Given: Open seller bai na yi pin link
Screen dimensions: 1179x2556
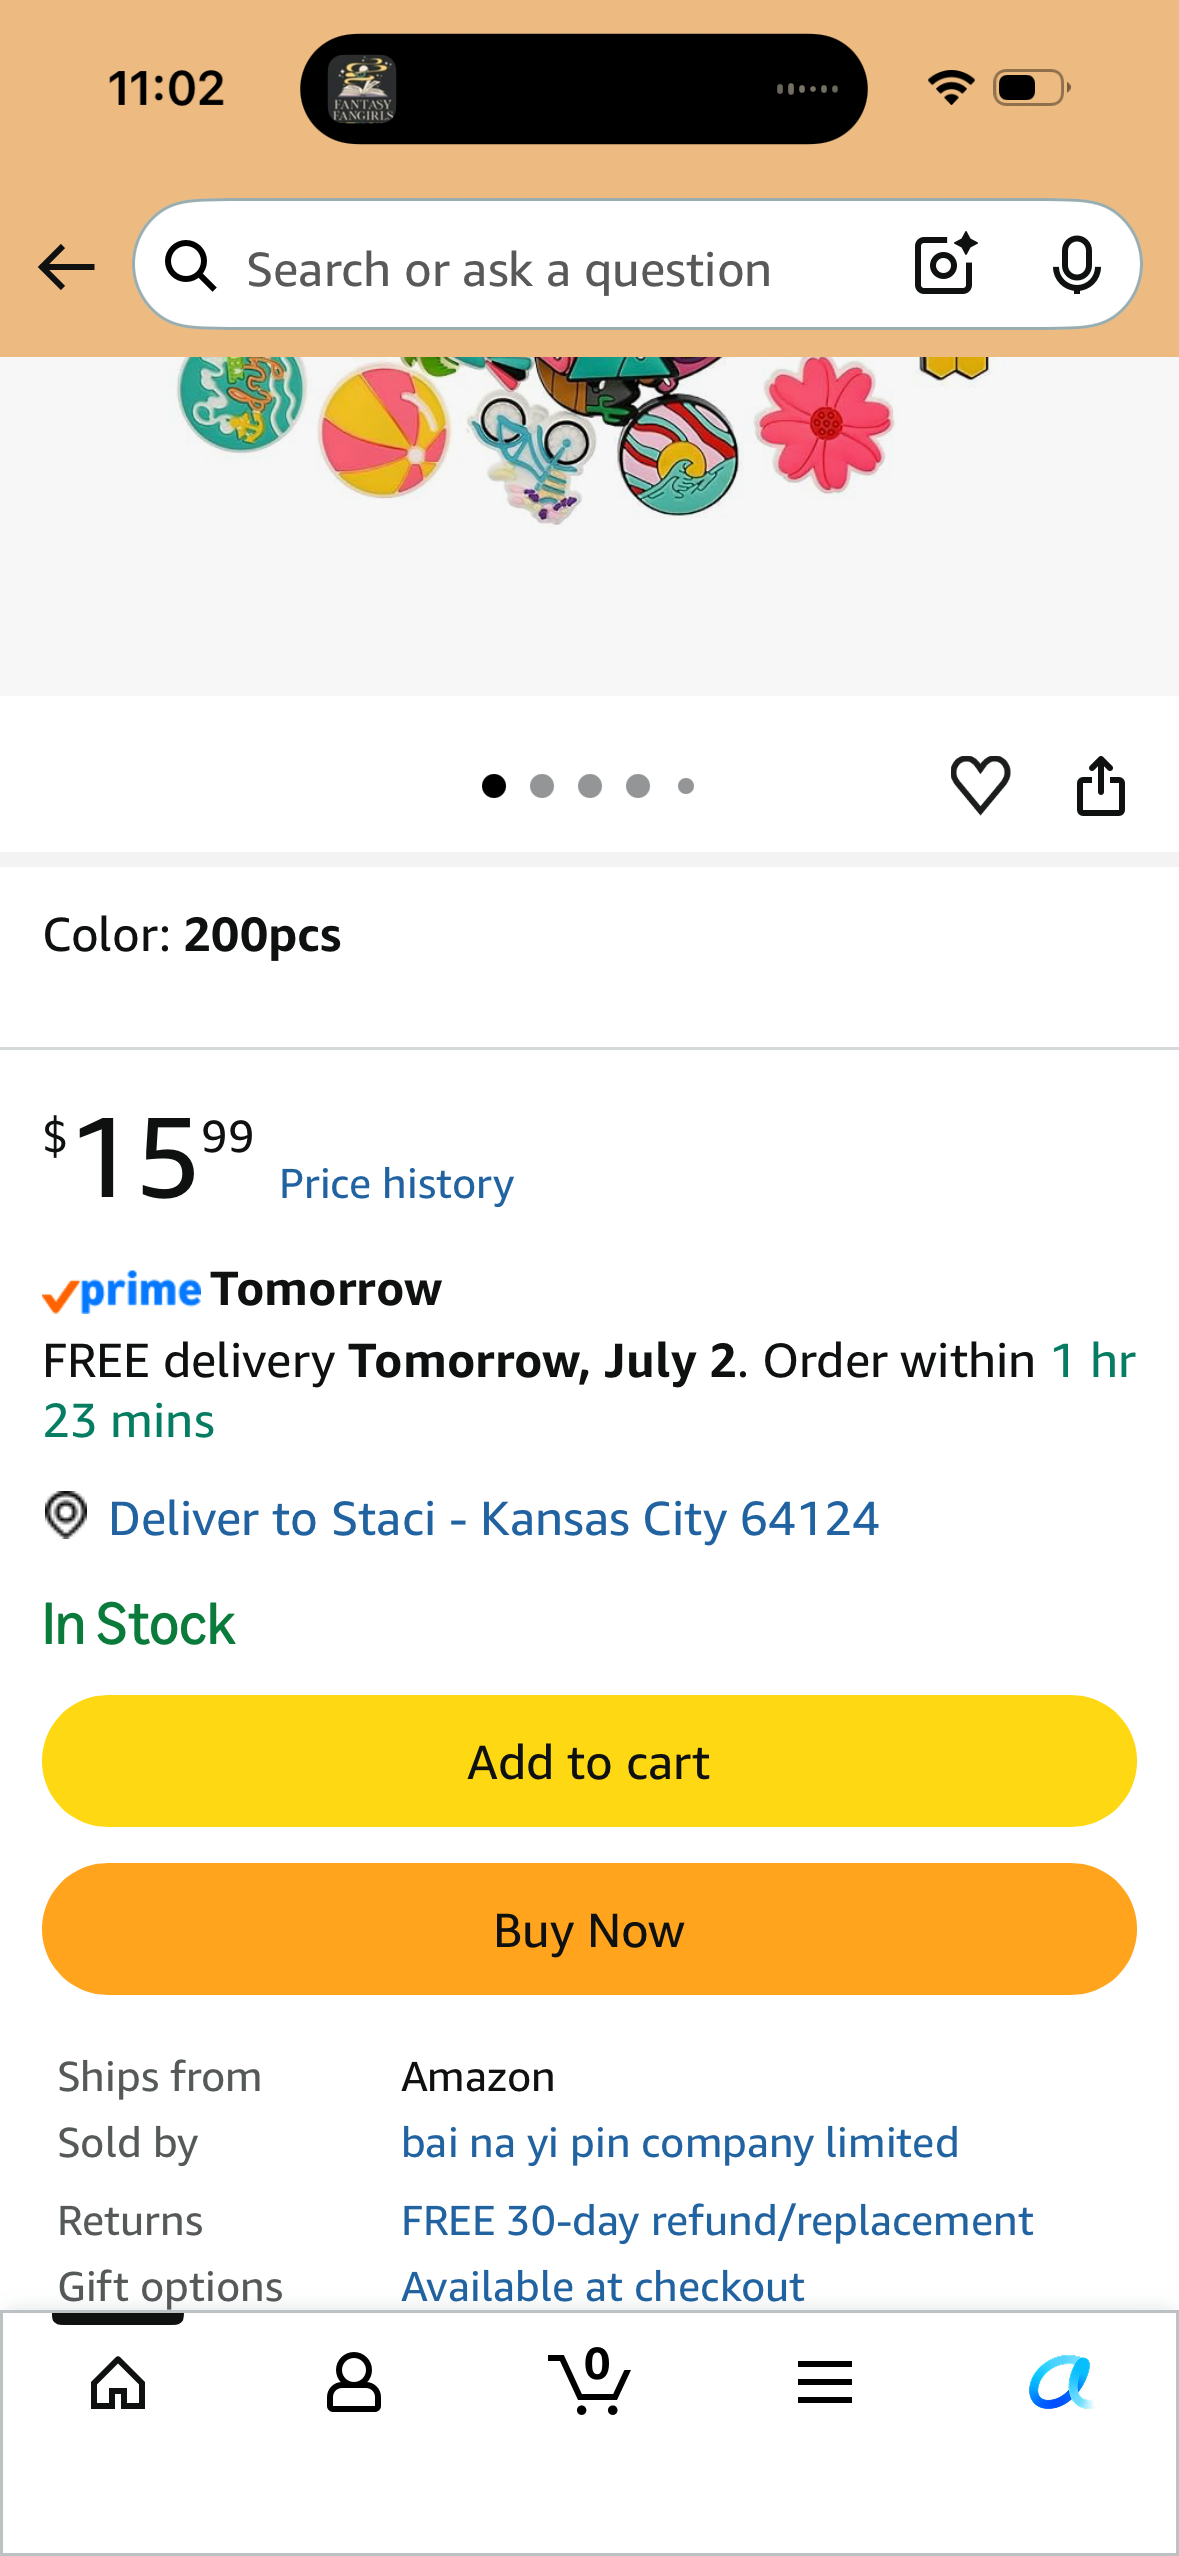Looking at the screenshot, I should click(680, 2143).
